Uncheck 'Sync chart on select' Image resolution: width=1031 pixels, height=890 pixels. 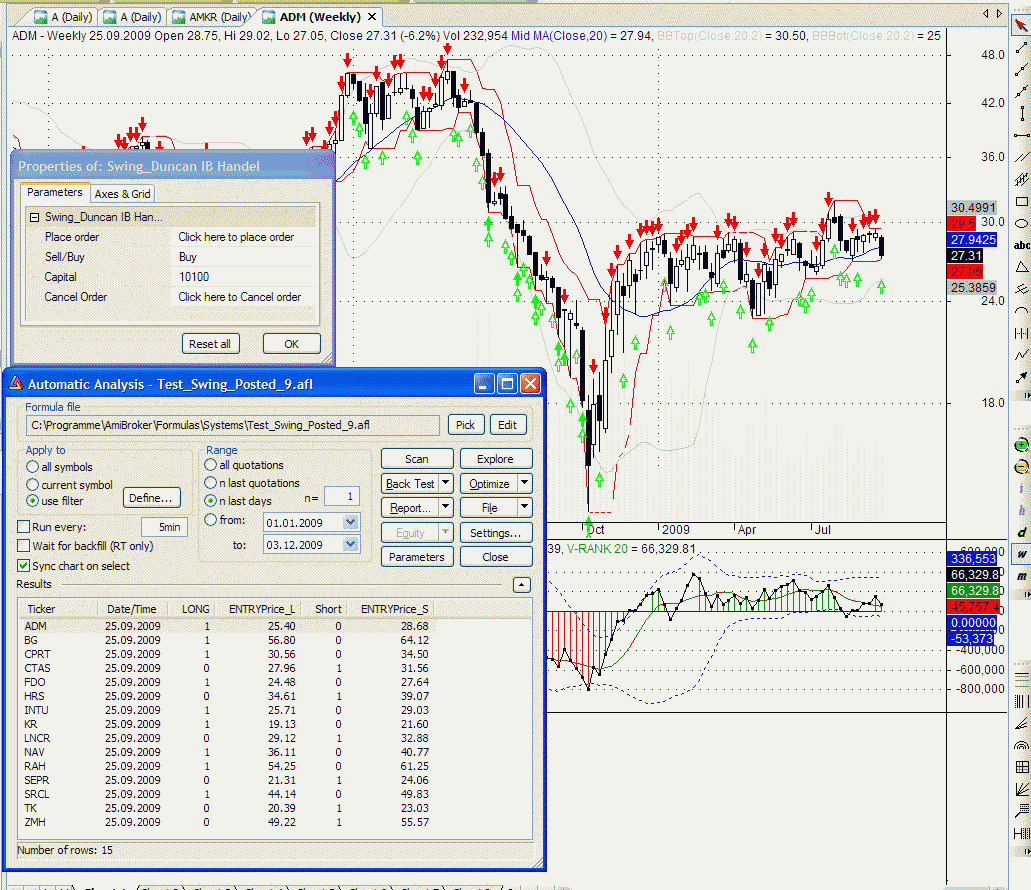click(25, 566)
